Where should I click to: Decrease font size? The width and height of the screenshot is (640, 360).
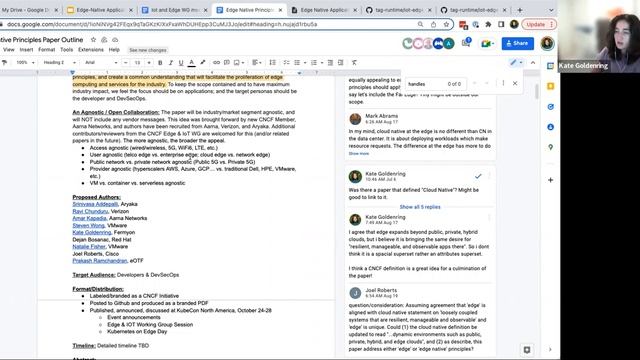(126, 62)
